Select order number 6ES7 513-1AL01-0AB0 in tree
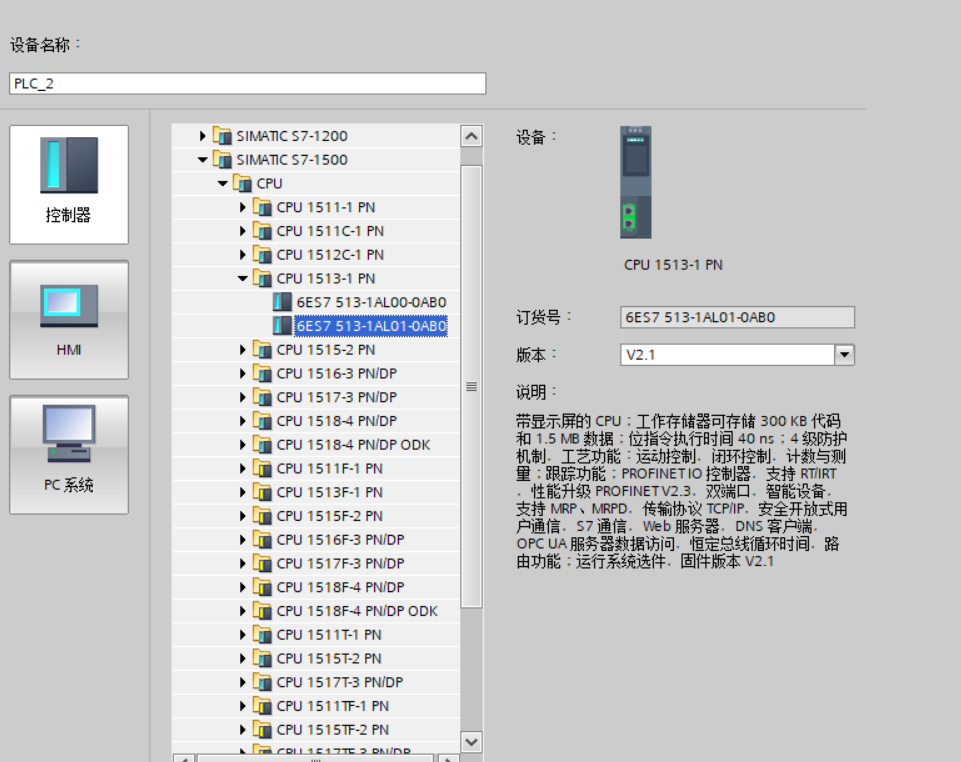This screenshot has height=762, width=961. 370,326
